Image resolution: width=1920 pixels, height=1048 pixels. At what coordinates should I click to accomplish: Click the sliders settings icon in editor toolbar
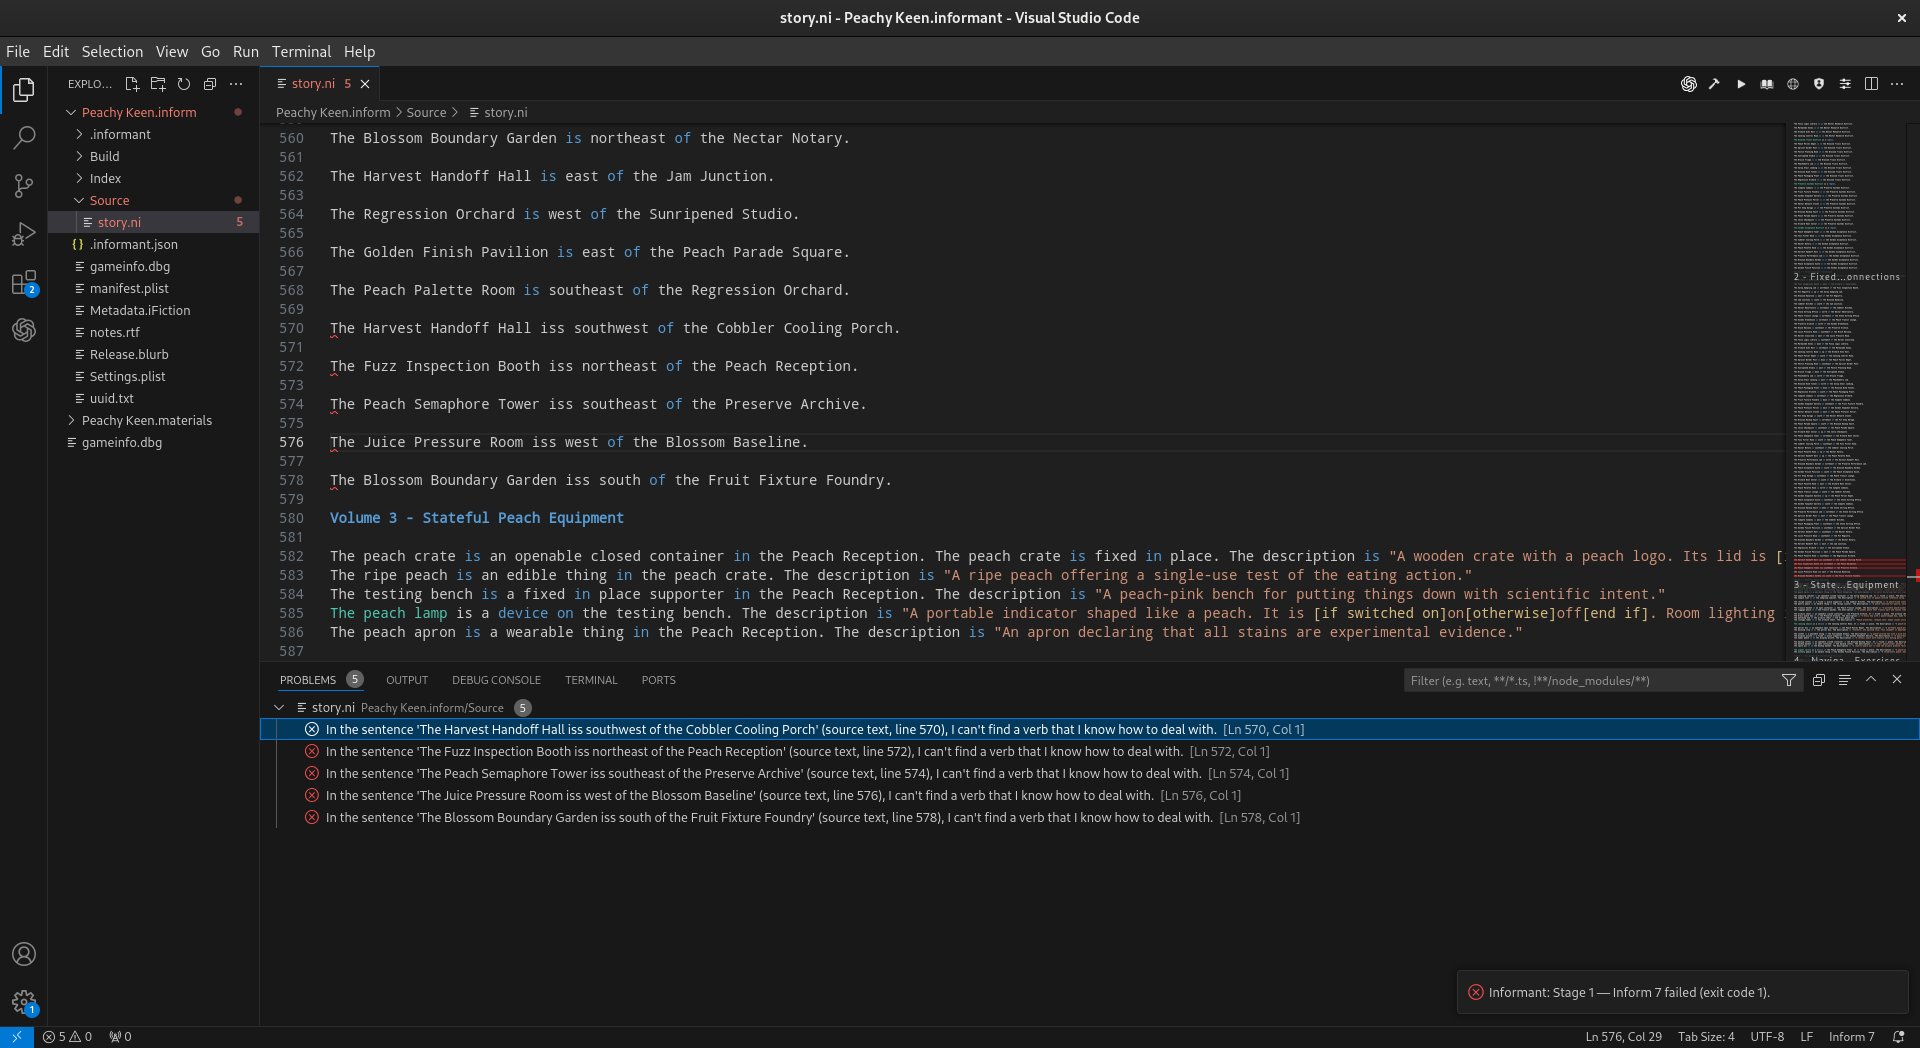click(x=1845, y=84)
